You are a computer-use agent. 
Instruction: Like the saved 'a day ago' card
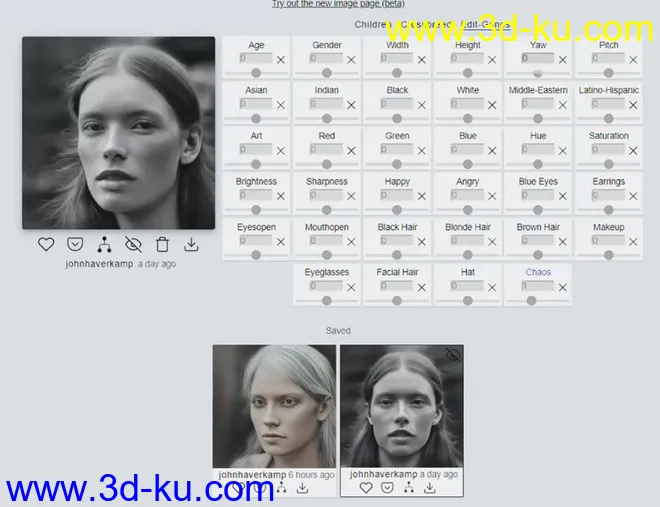click(366, 488)
